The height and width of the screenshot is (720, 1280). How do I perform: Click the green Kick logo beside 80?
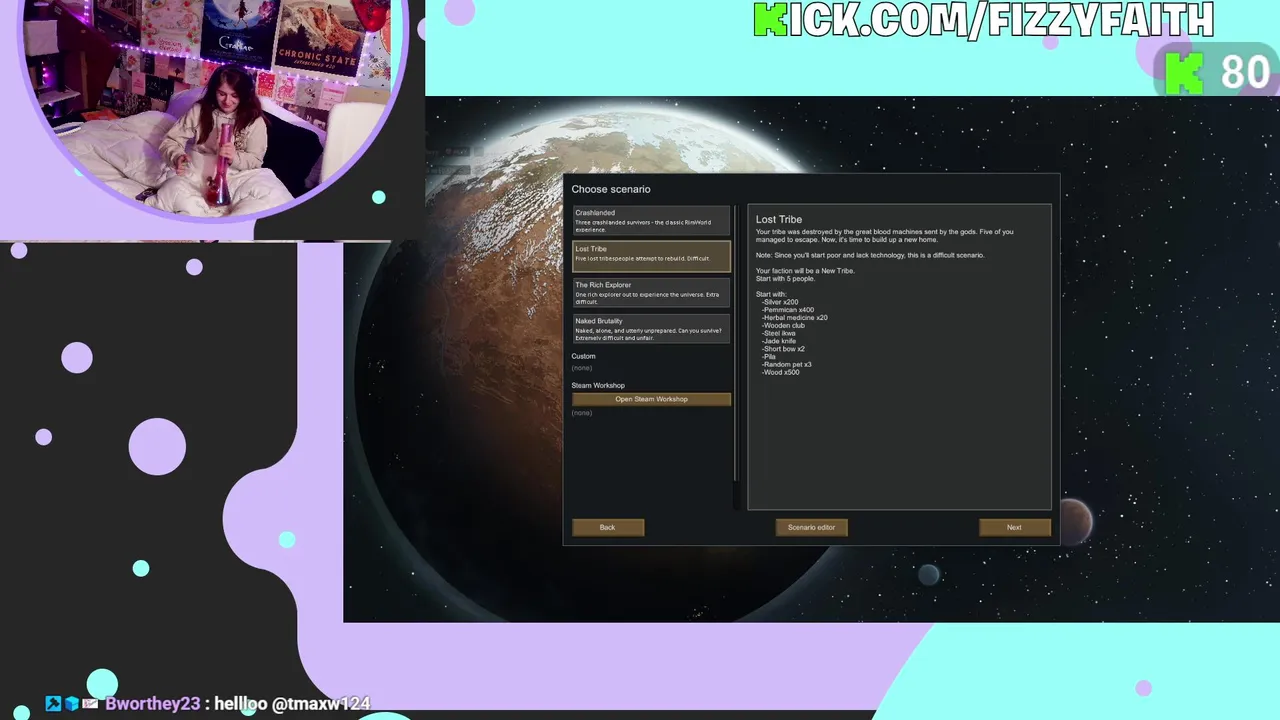[x=1184, y=73]
